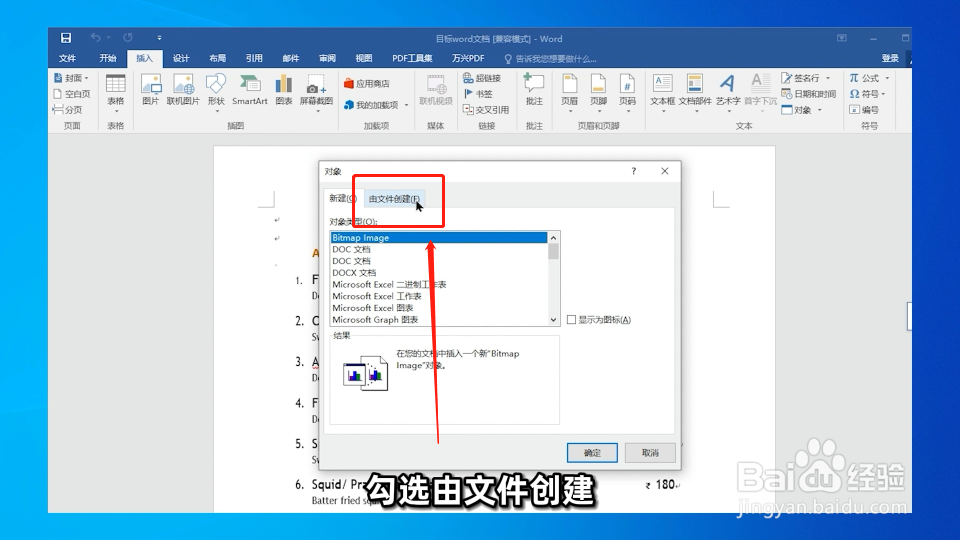Click the object list scroll down arrow
The width and height of the screenshot is (960, 540).
tap(553, 320)
